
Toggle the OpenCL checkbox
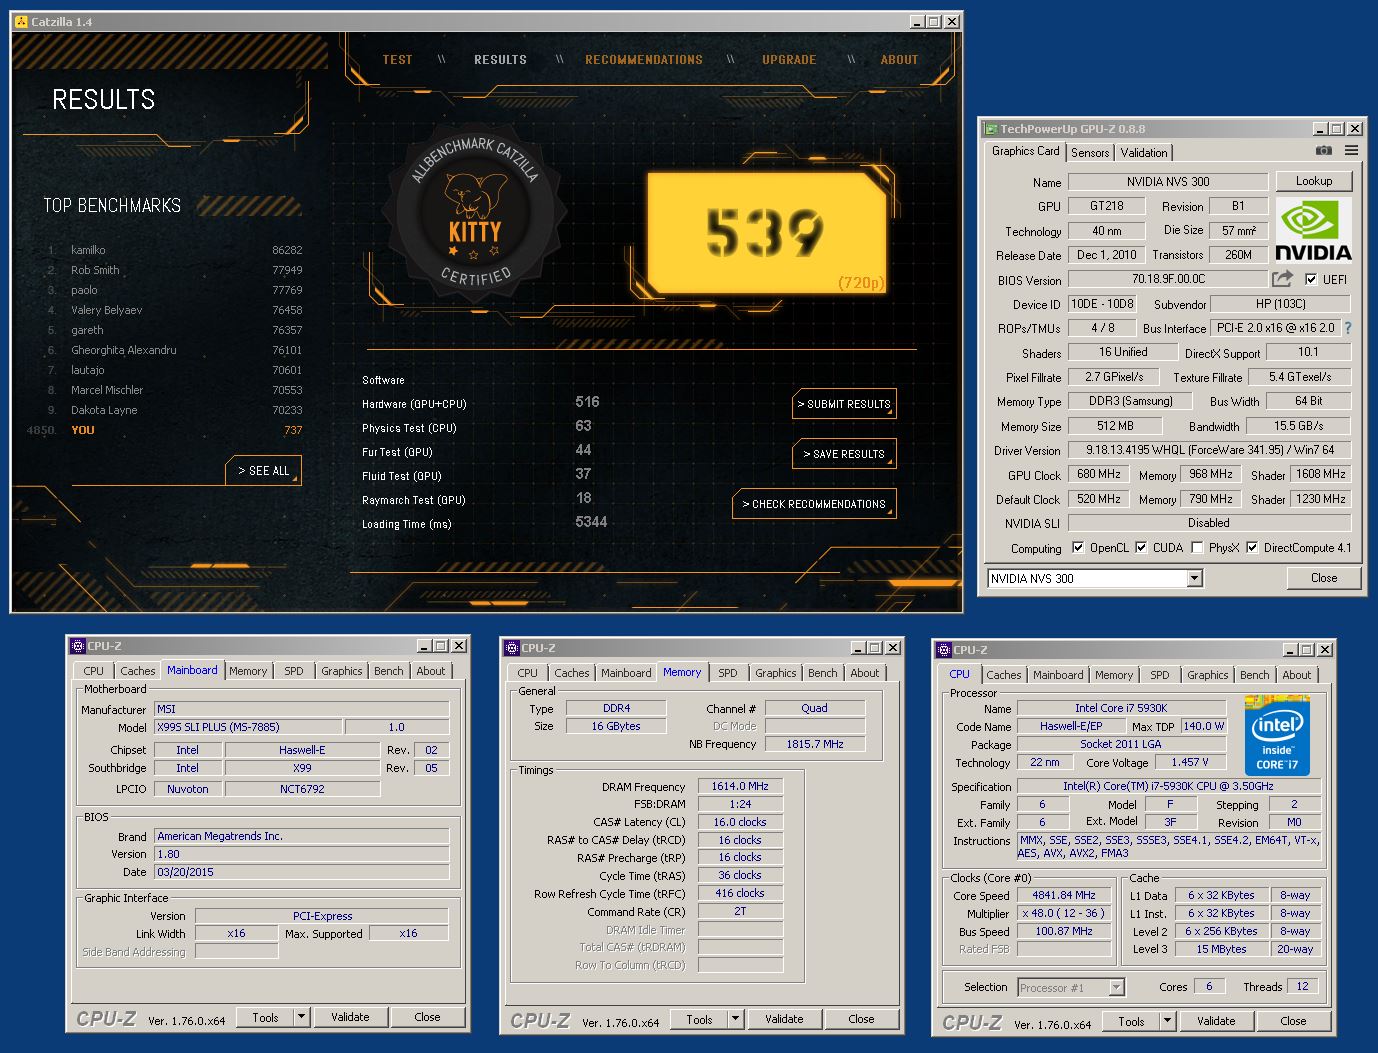(x=1077, y=547)
